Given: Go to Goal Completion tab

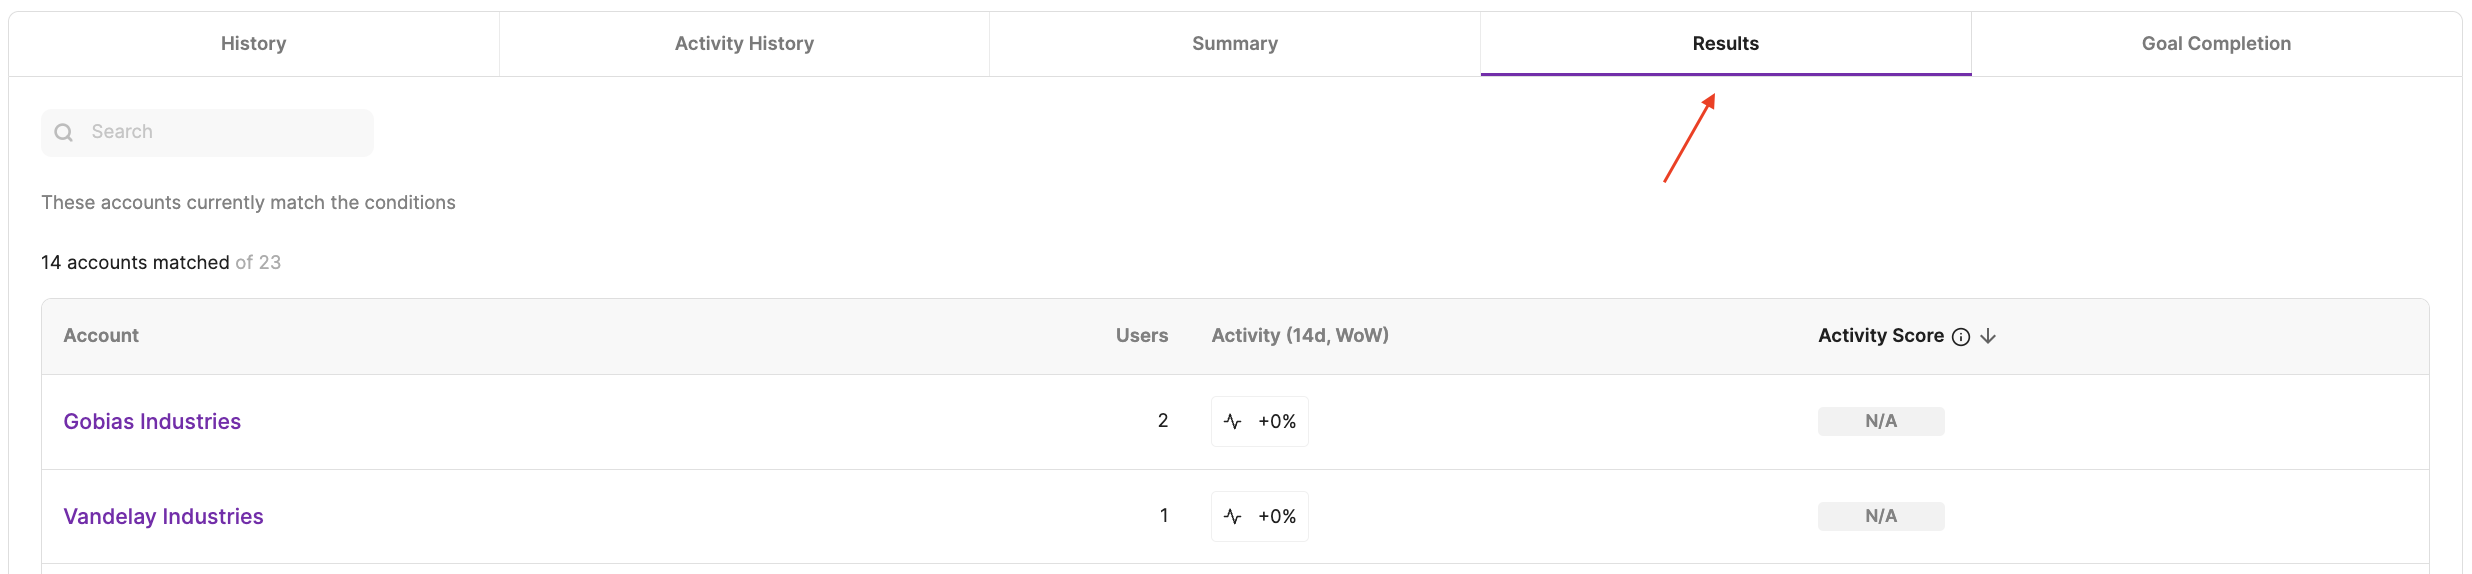Looking at the screenshot, I should pyautogui.click(x=2216, y=44).
